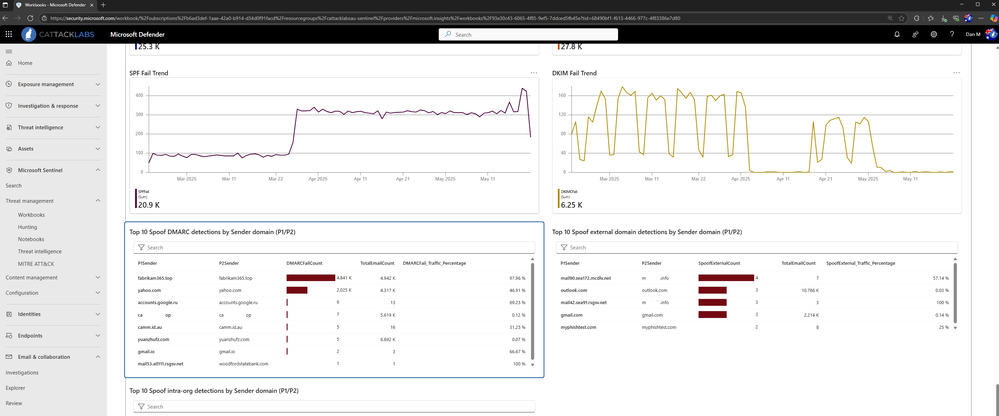The image size is (999, 416).
Task: Click the Endpoints sidebar icon
Action: coord(9,335)
